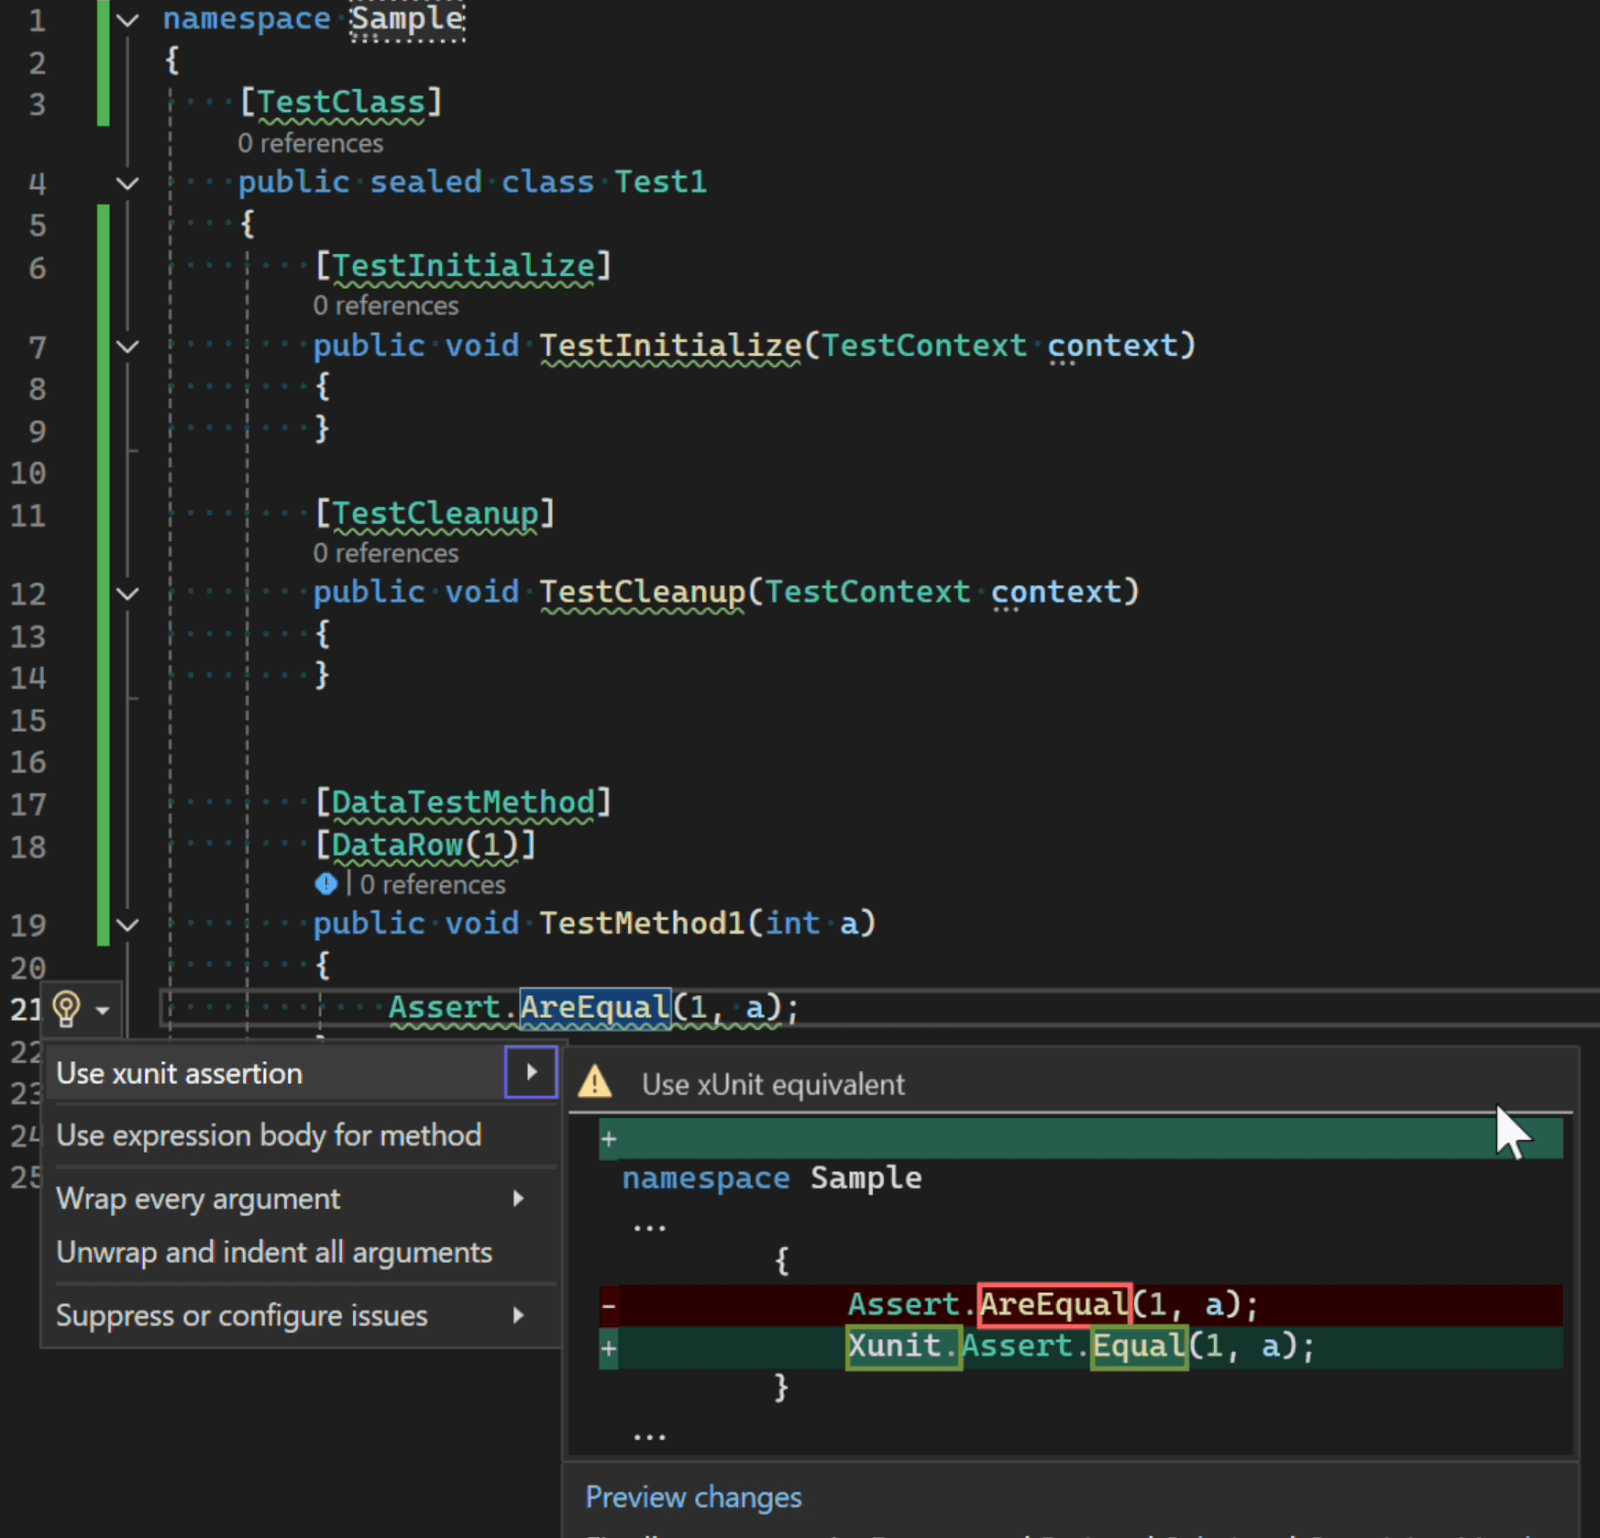Open the dropdown arrow next to the lightbulb

tap(103, 1010)
